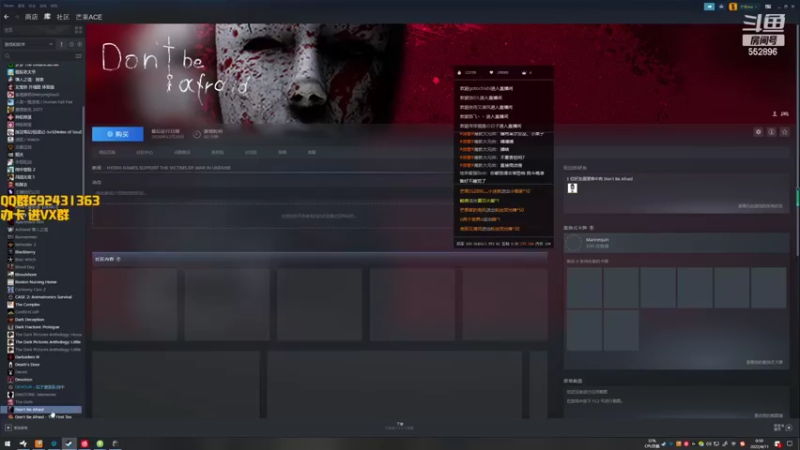The width and height of the screenshot is (800, 450).
Task: Click the library search field
Action: pos(38,56)
